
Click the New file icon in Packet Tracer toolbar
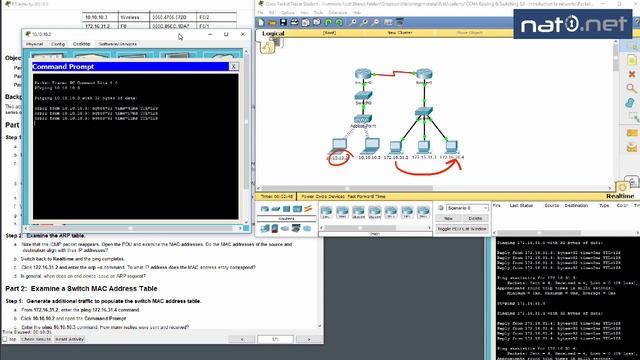pyautogui.click(x=261, y=22)
